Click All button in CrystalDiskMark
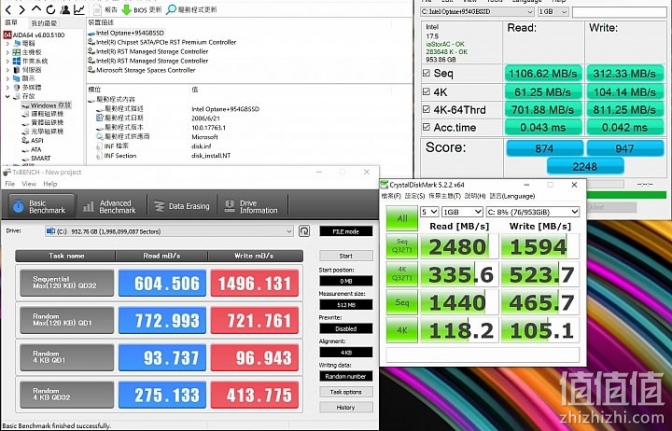 (402, 218)
